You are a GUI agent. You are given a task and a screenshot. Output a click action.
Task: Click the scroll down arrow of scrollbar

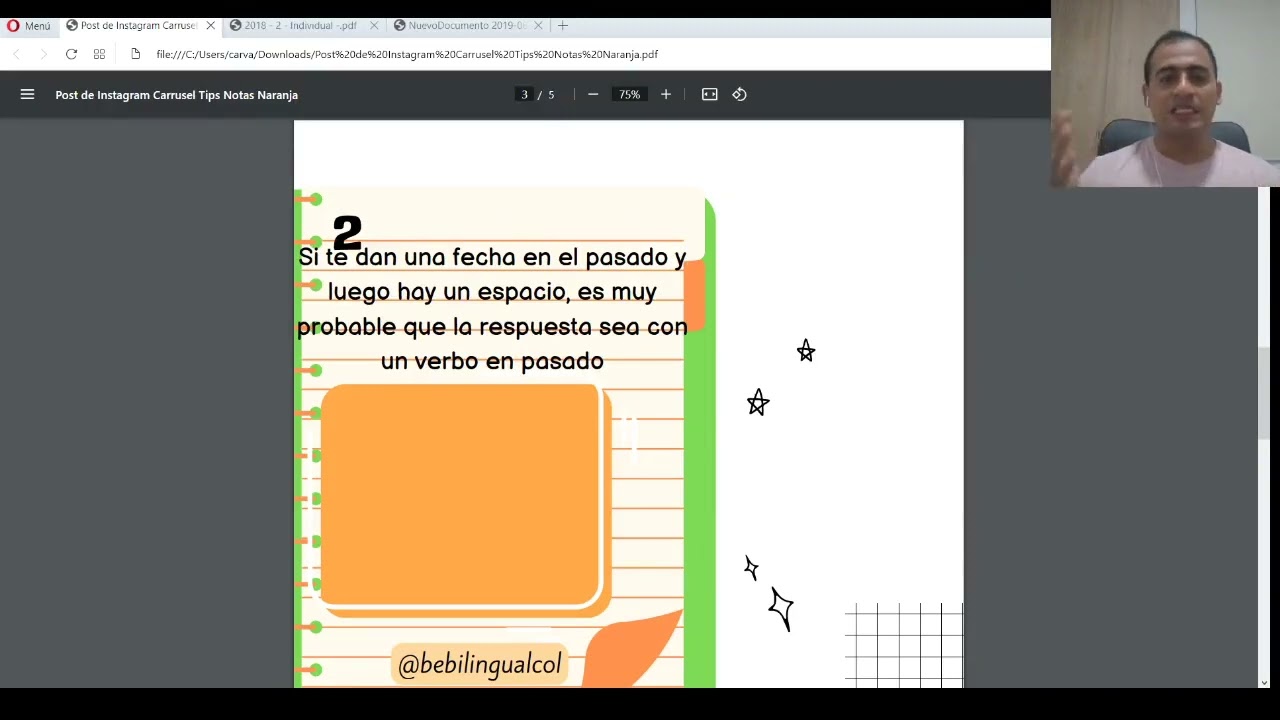pos(1264,682)
